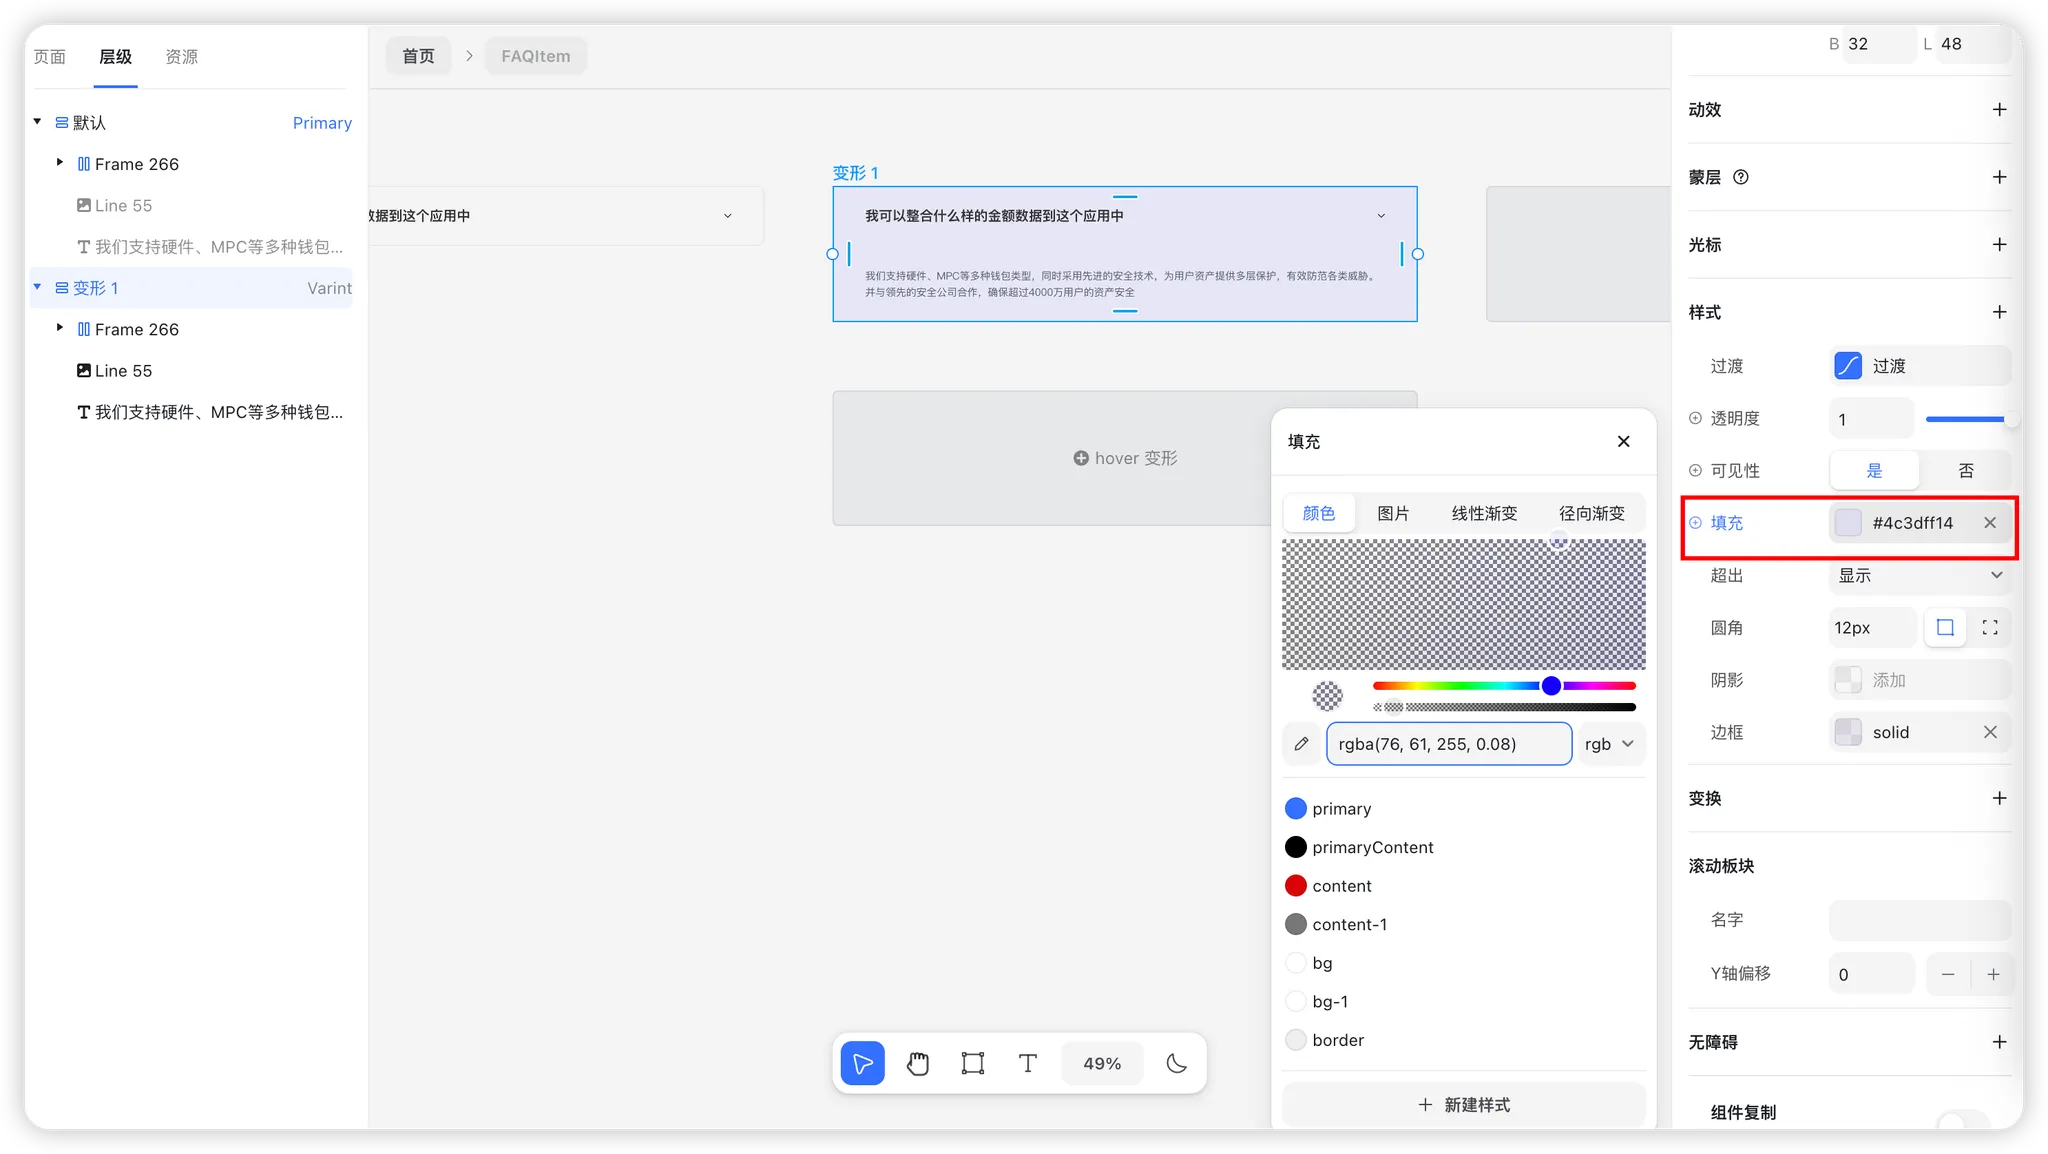Open the rgb color format dropdown

pyautogui.click(x=1609, y=744)
